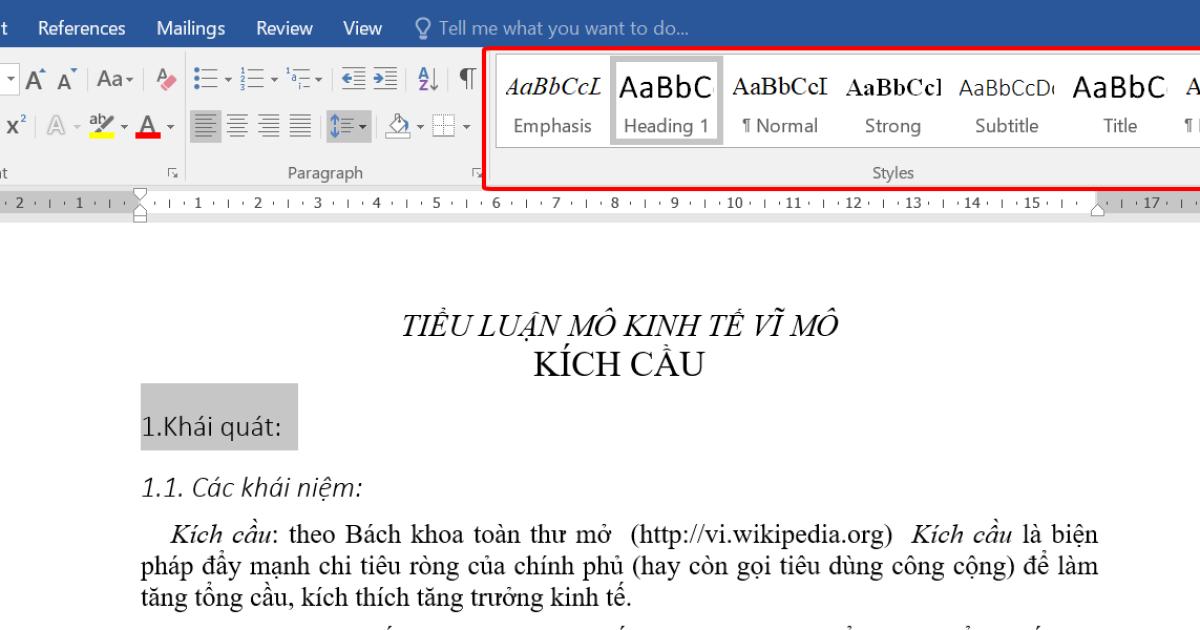
Task: Click the yellow Text Highlight Color swatch
Action: [x=100, y=134]
